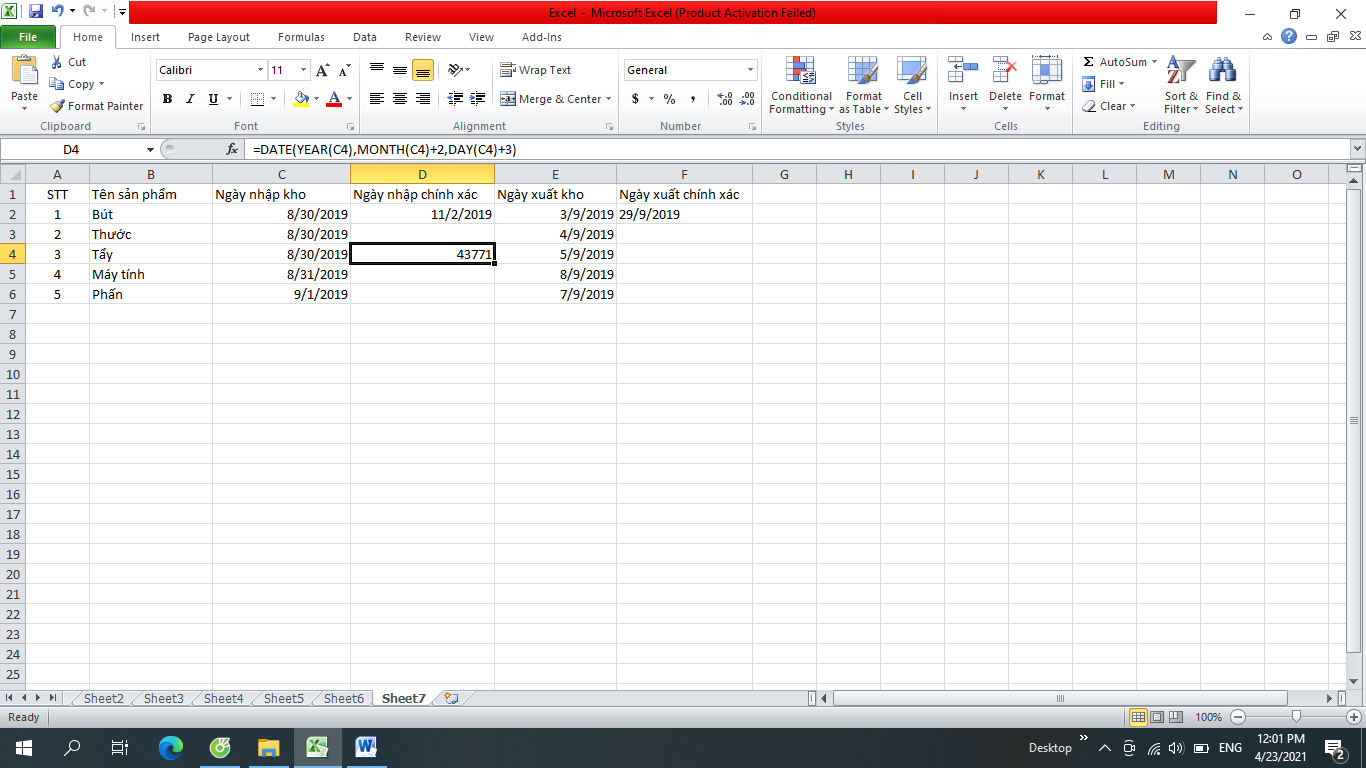This screenshot has height=768, width=1366.
Task: Open Conditional Formatting menu
Action: coord(801,86)
